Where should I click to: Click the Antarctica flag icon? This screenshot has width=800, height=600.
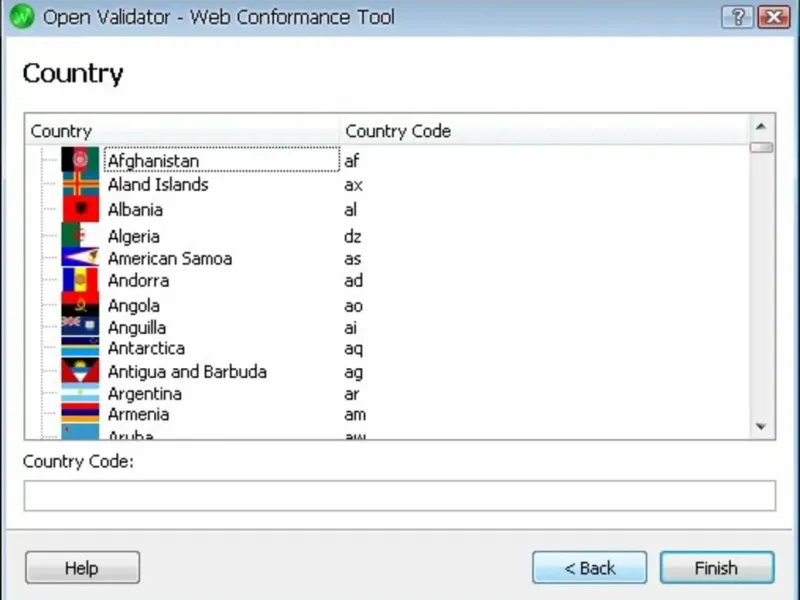click(x=80, y=347)
